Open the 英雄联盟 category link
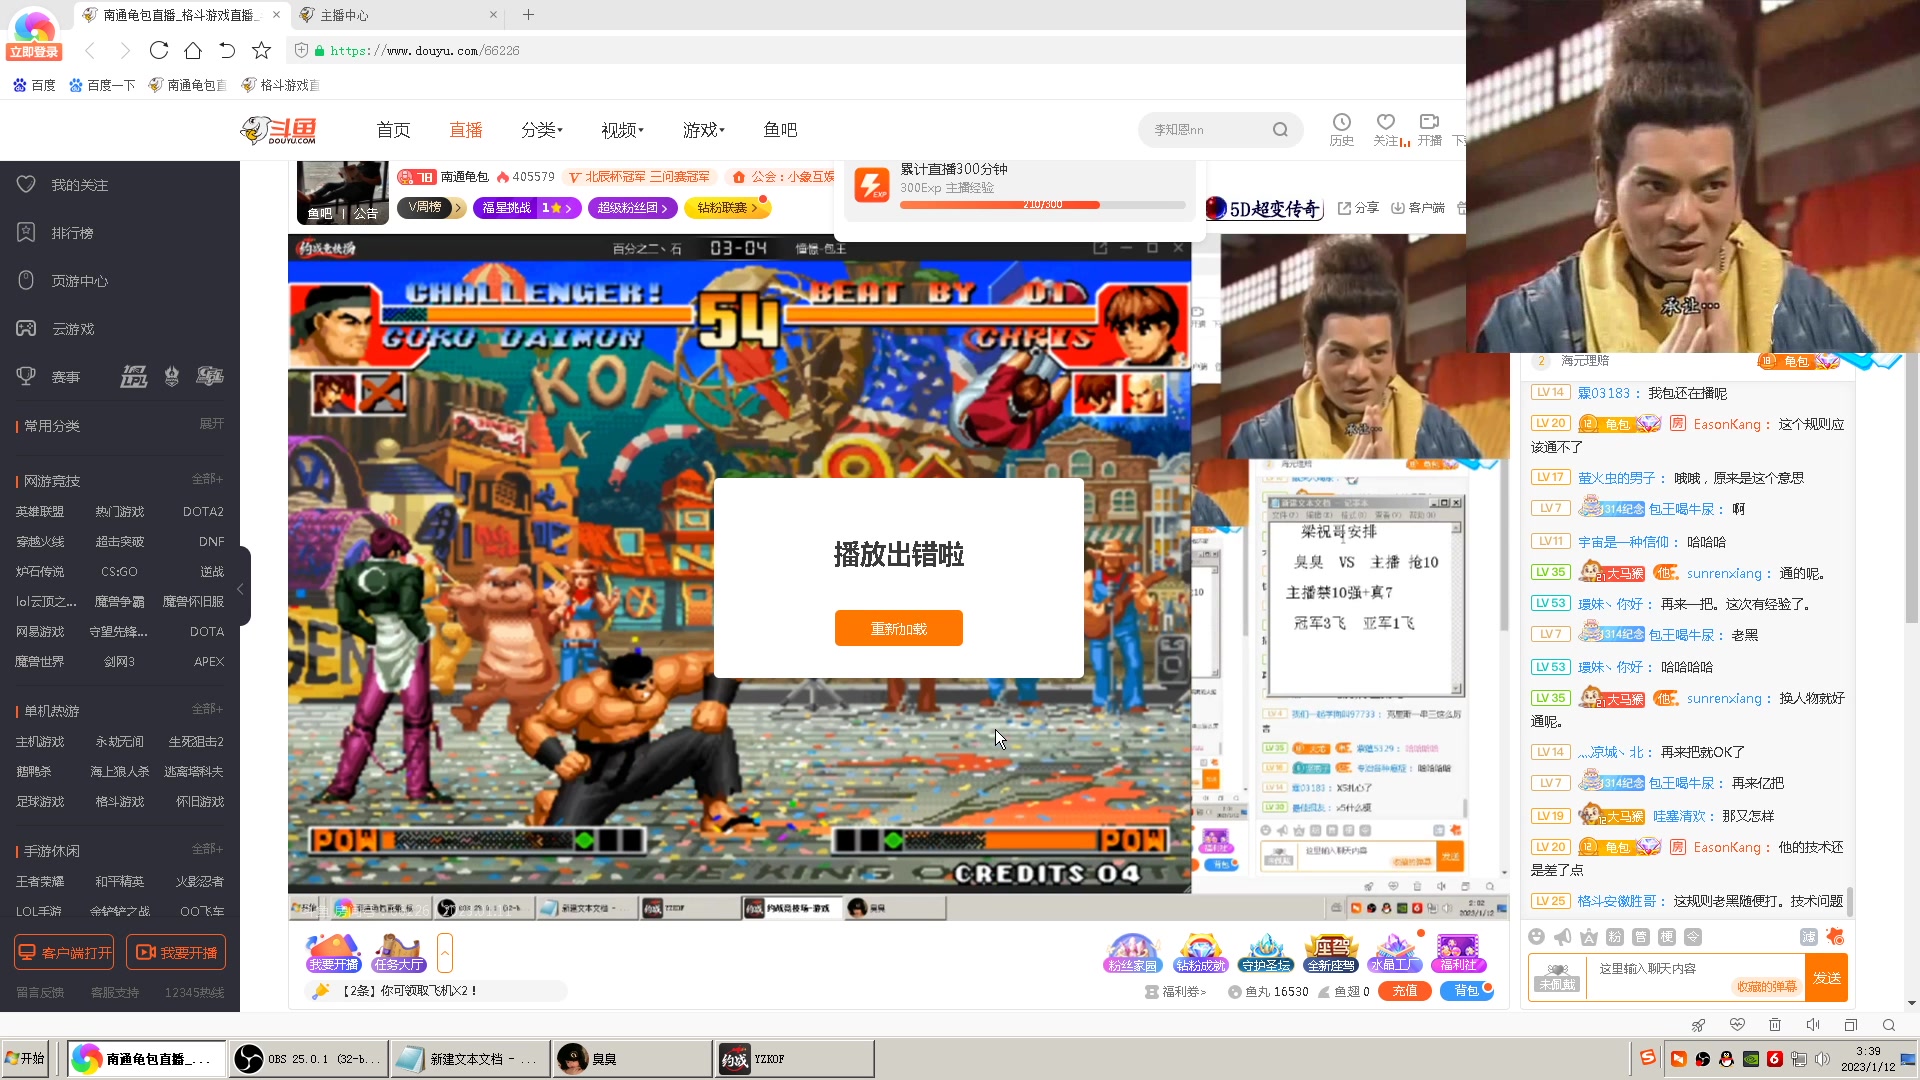Image resolution: width=1920 pixels, height=1080 pixels. click(40, 512)
